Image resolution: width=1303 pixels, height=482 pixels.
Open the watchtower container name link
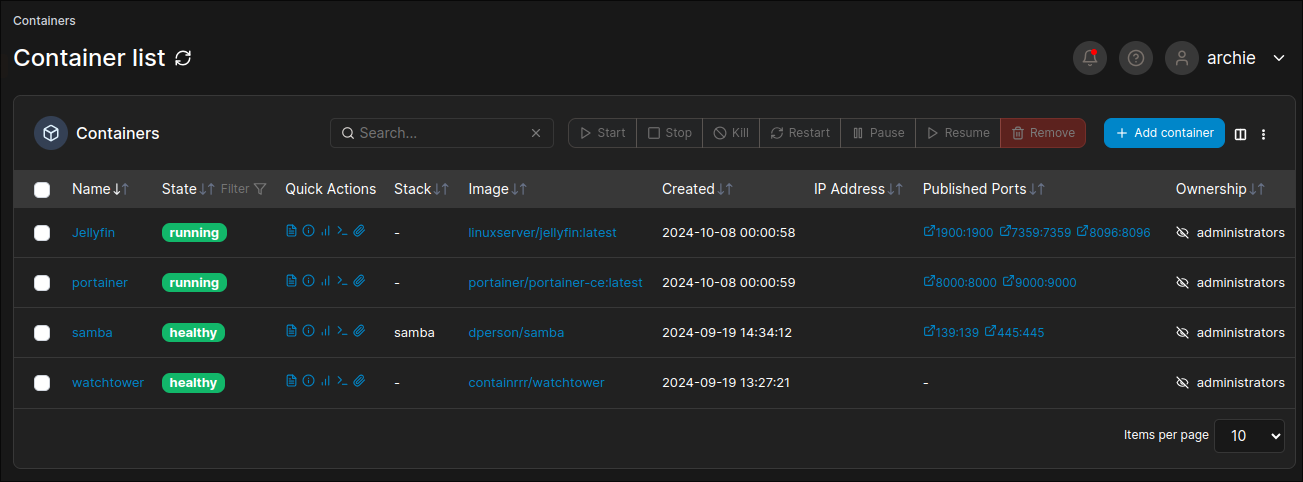108,383
